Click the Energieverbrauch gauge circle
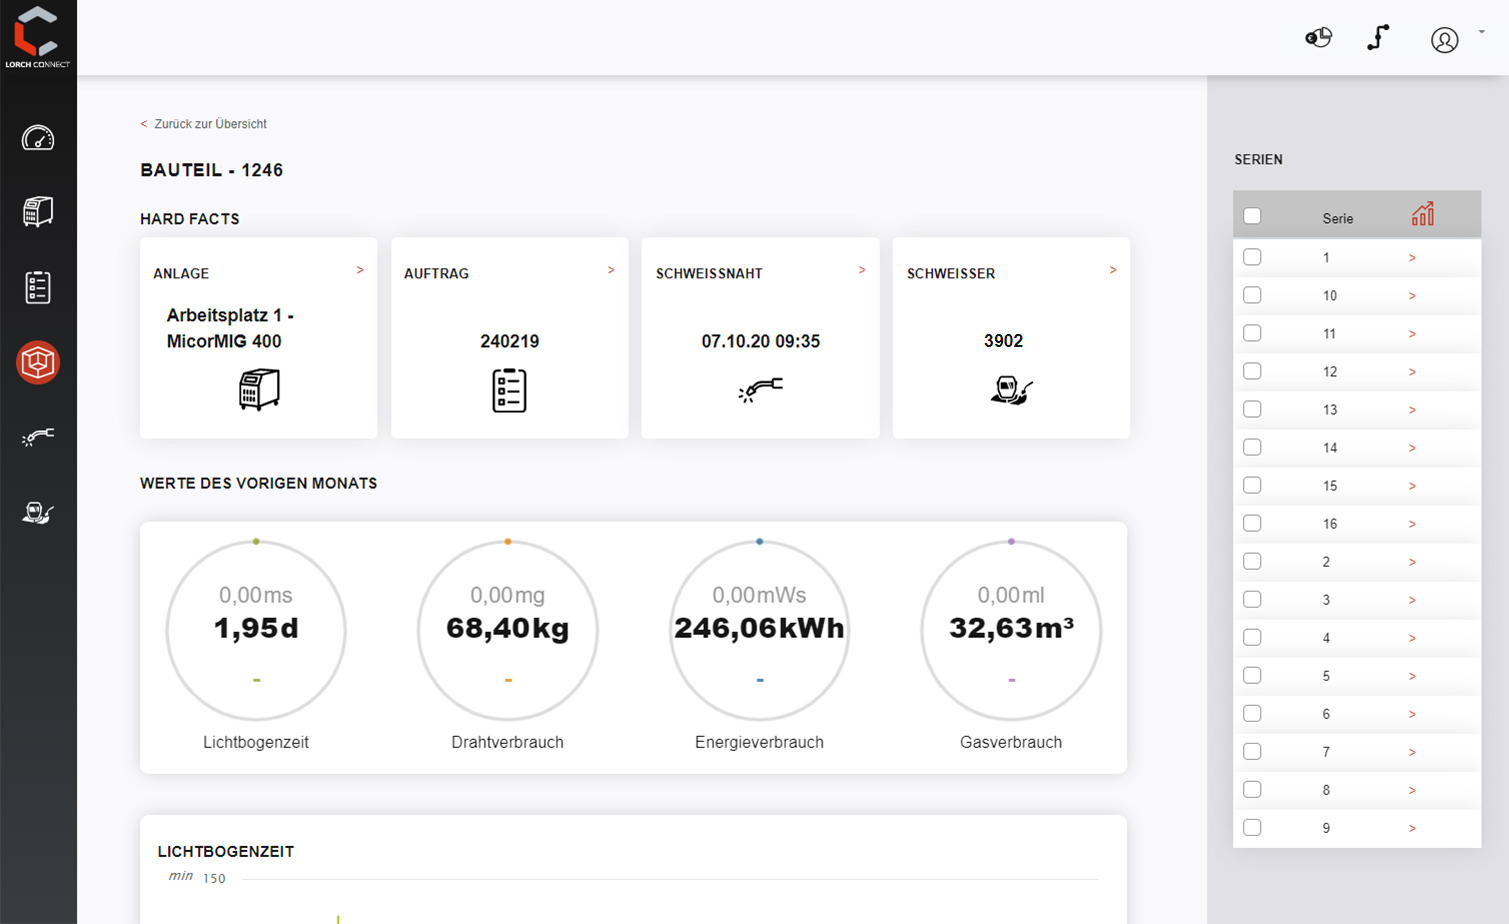 pos(759,630)
